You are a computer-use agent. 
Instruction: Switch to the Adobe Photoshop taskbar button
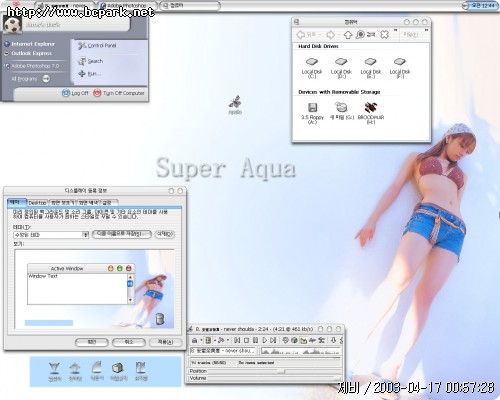(127, 6)
